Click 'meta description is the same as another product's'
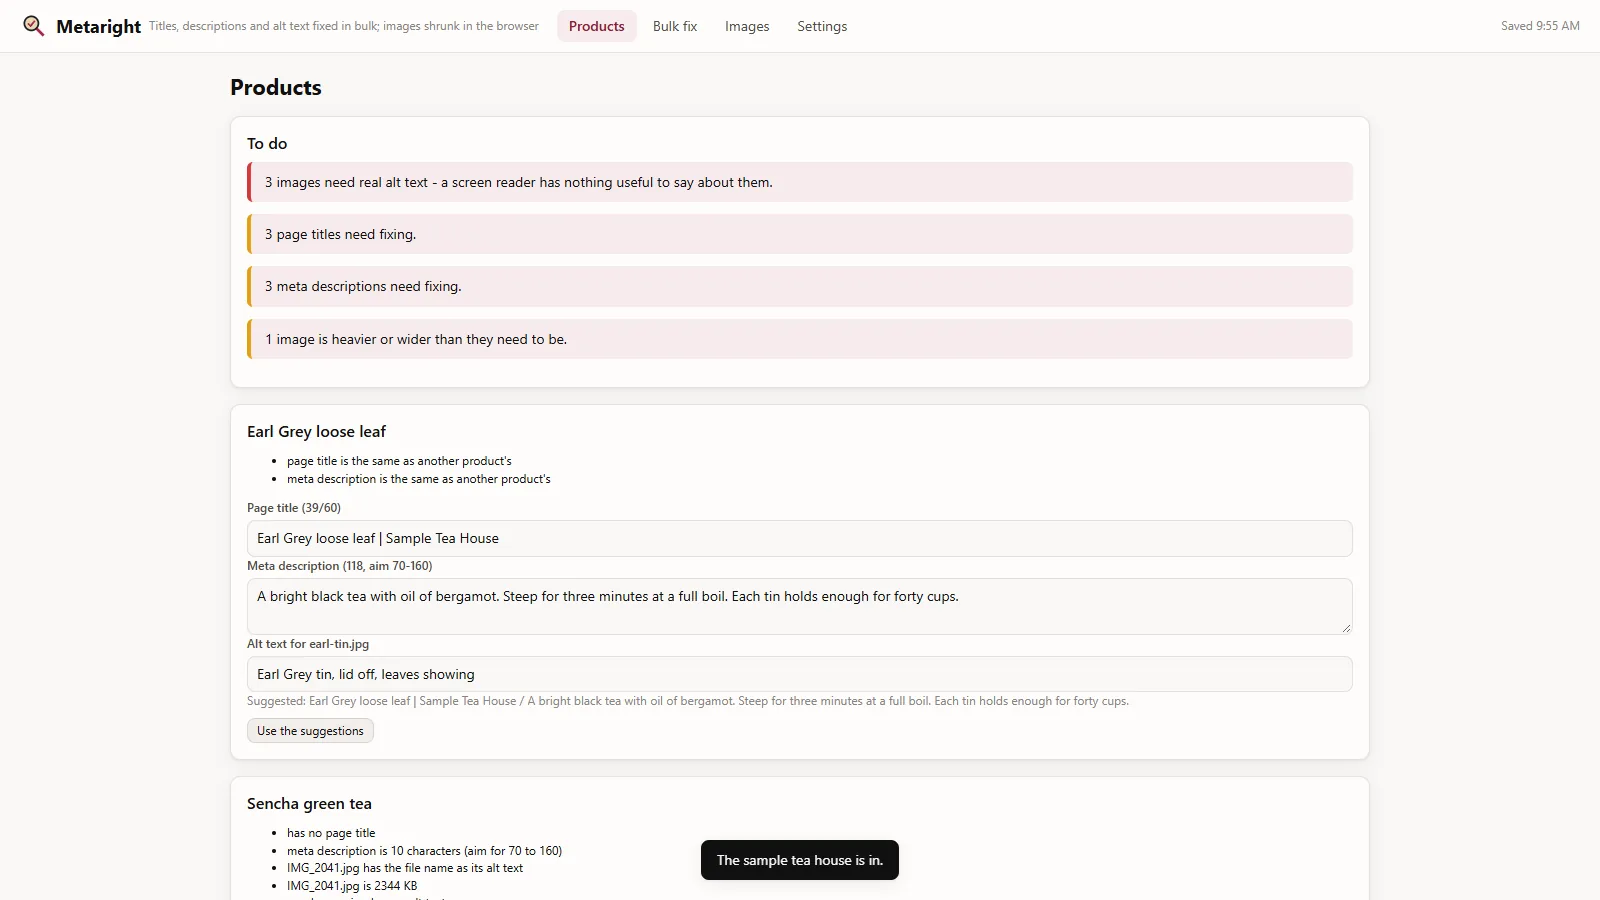The image size is (1600, 900). pos(419,479)
